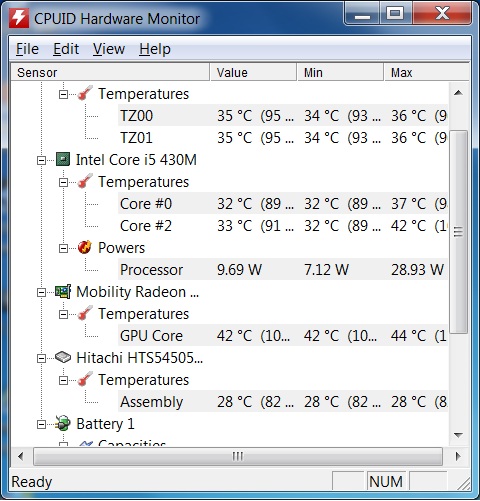
Task: Click the 9.69 W processor value
Action: (x=239, y=269)
